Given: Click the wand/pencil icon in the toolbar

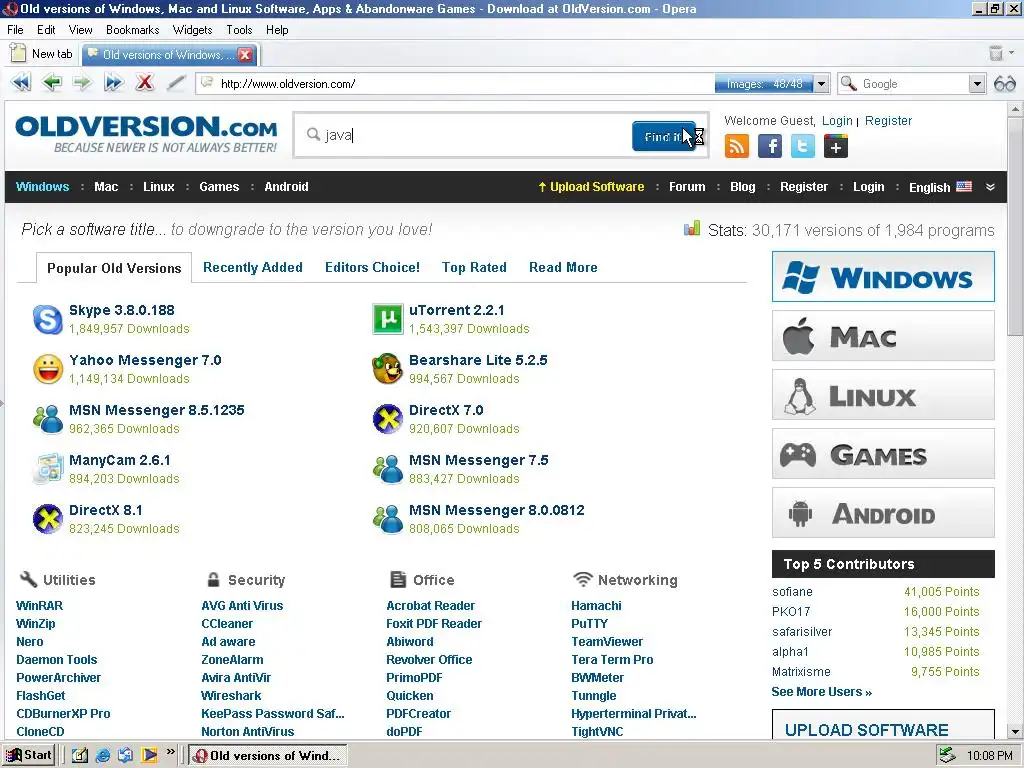Looking at the screenshot, I should [176, 83].
